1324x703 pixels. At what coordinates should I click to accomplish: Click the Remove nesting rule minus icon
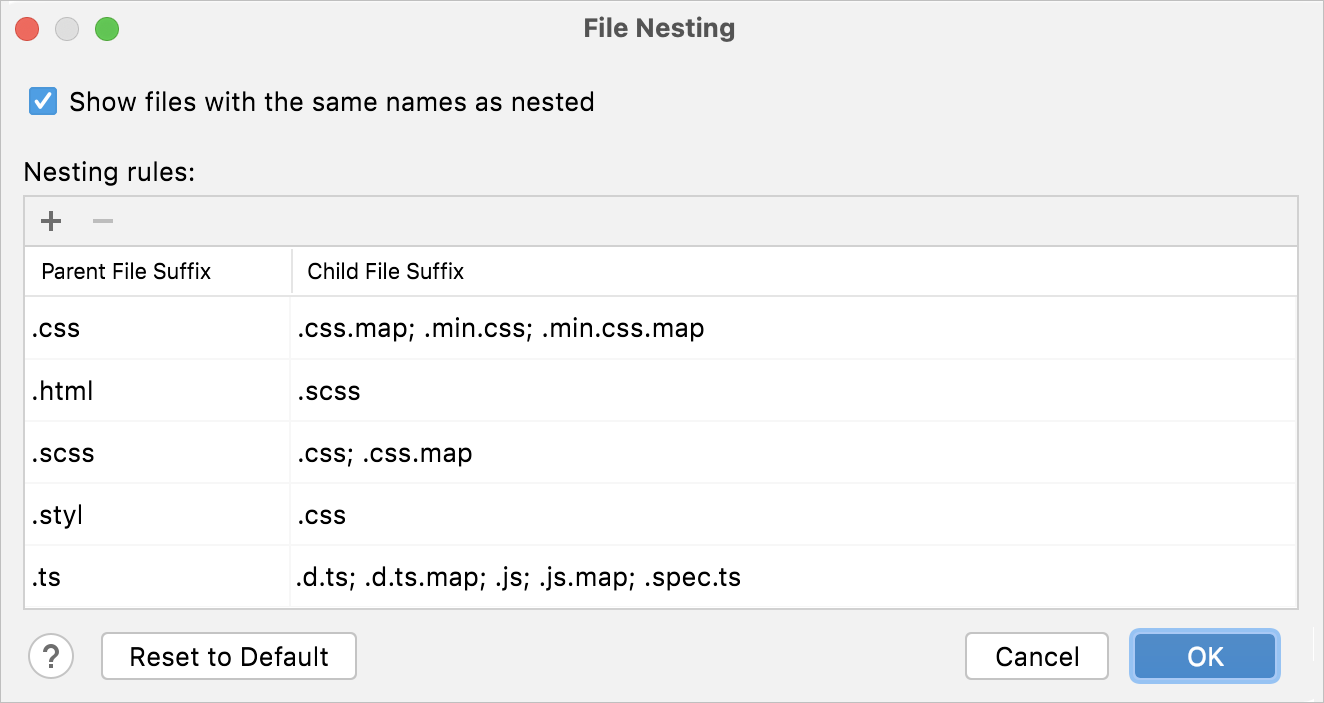pyautogui.click(x=101, y=220)
